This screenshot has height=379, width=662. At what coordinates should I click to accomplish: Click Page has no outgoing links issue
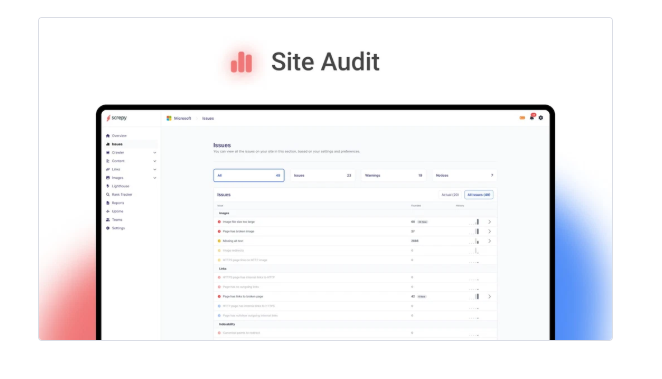(241, 287)
